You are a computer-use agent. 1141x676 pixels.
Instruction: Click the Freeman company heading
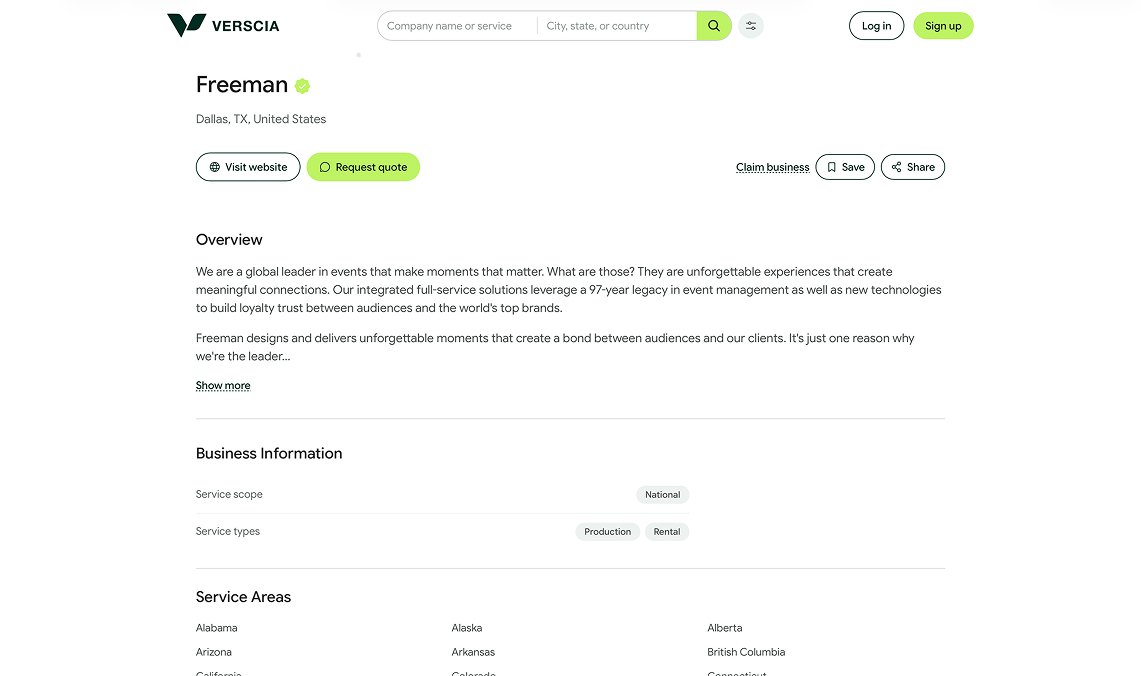click(x=242, y=84)
